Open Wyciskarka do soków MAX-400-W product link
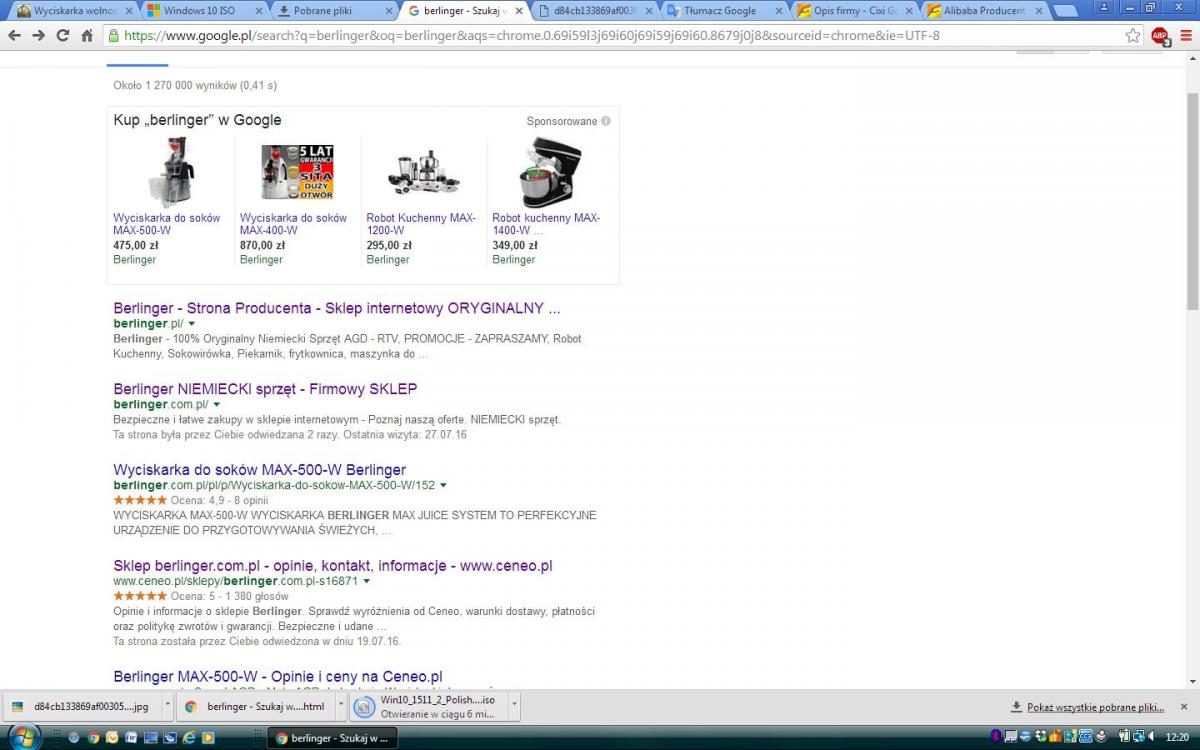Screen dimensions: 1200x750 pyautogui.click(x=293, y=224)
